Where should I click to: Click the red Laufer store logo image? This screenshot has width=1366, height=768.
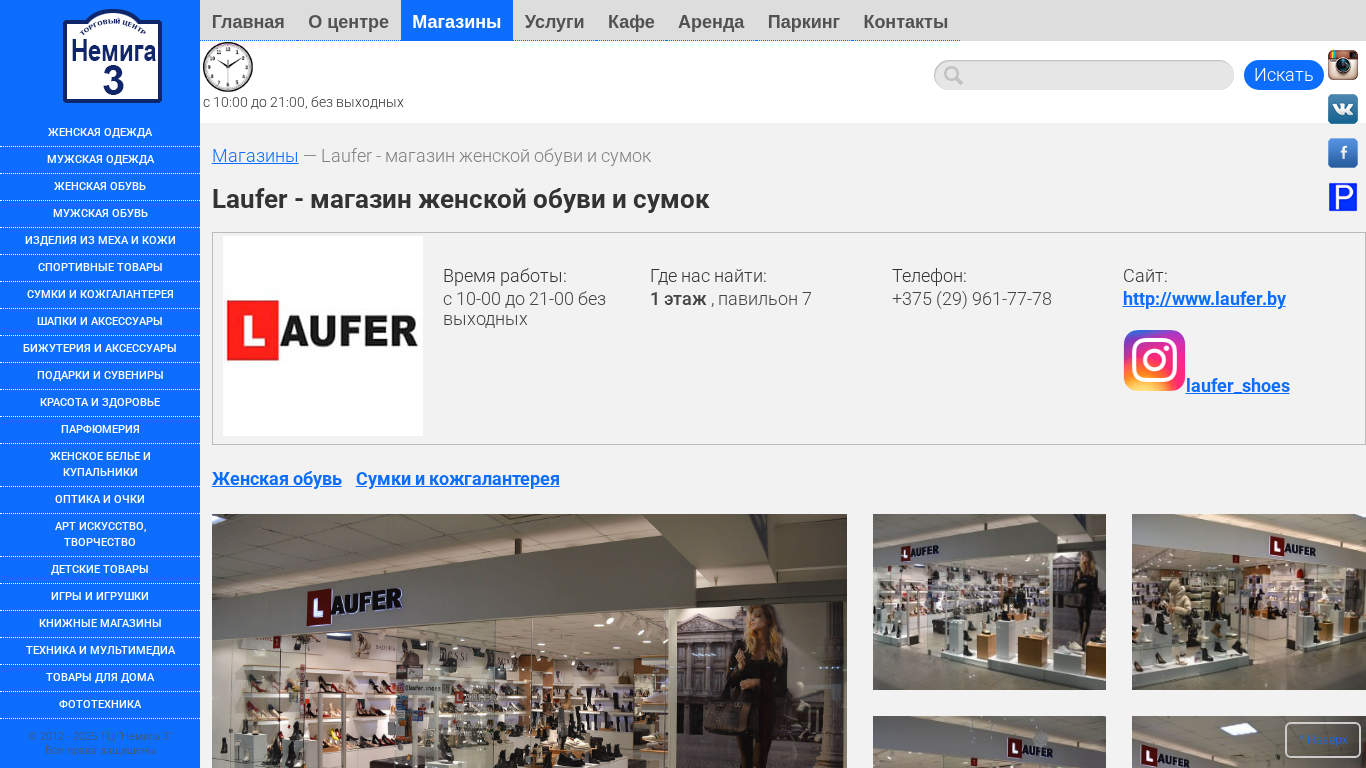[x=323, y=336]
